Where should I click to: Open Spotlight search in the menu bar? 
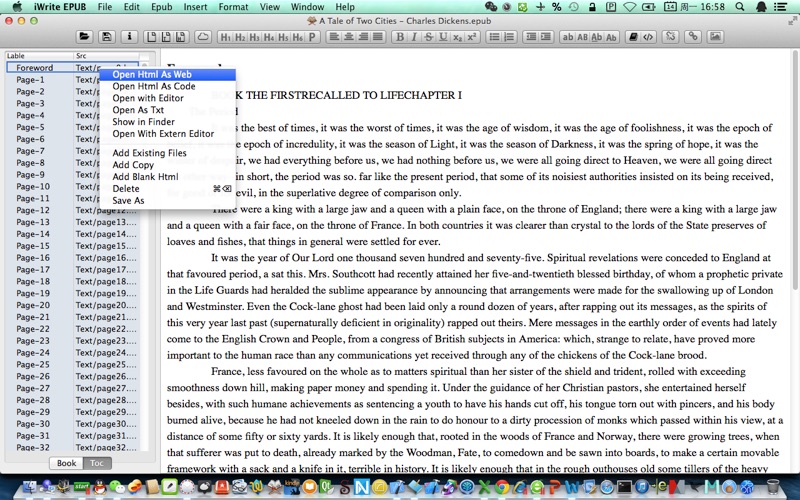pos(740,7)
